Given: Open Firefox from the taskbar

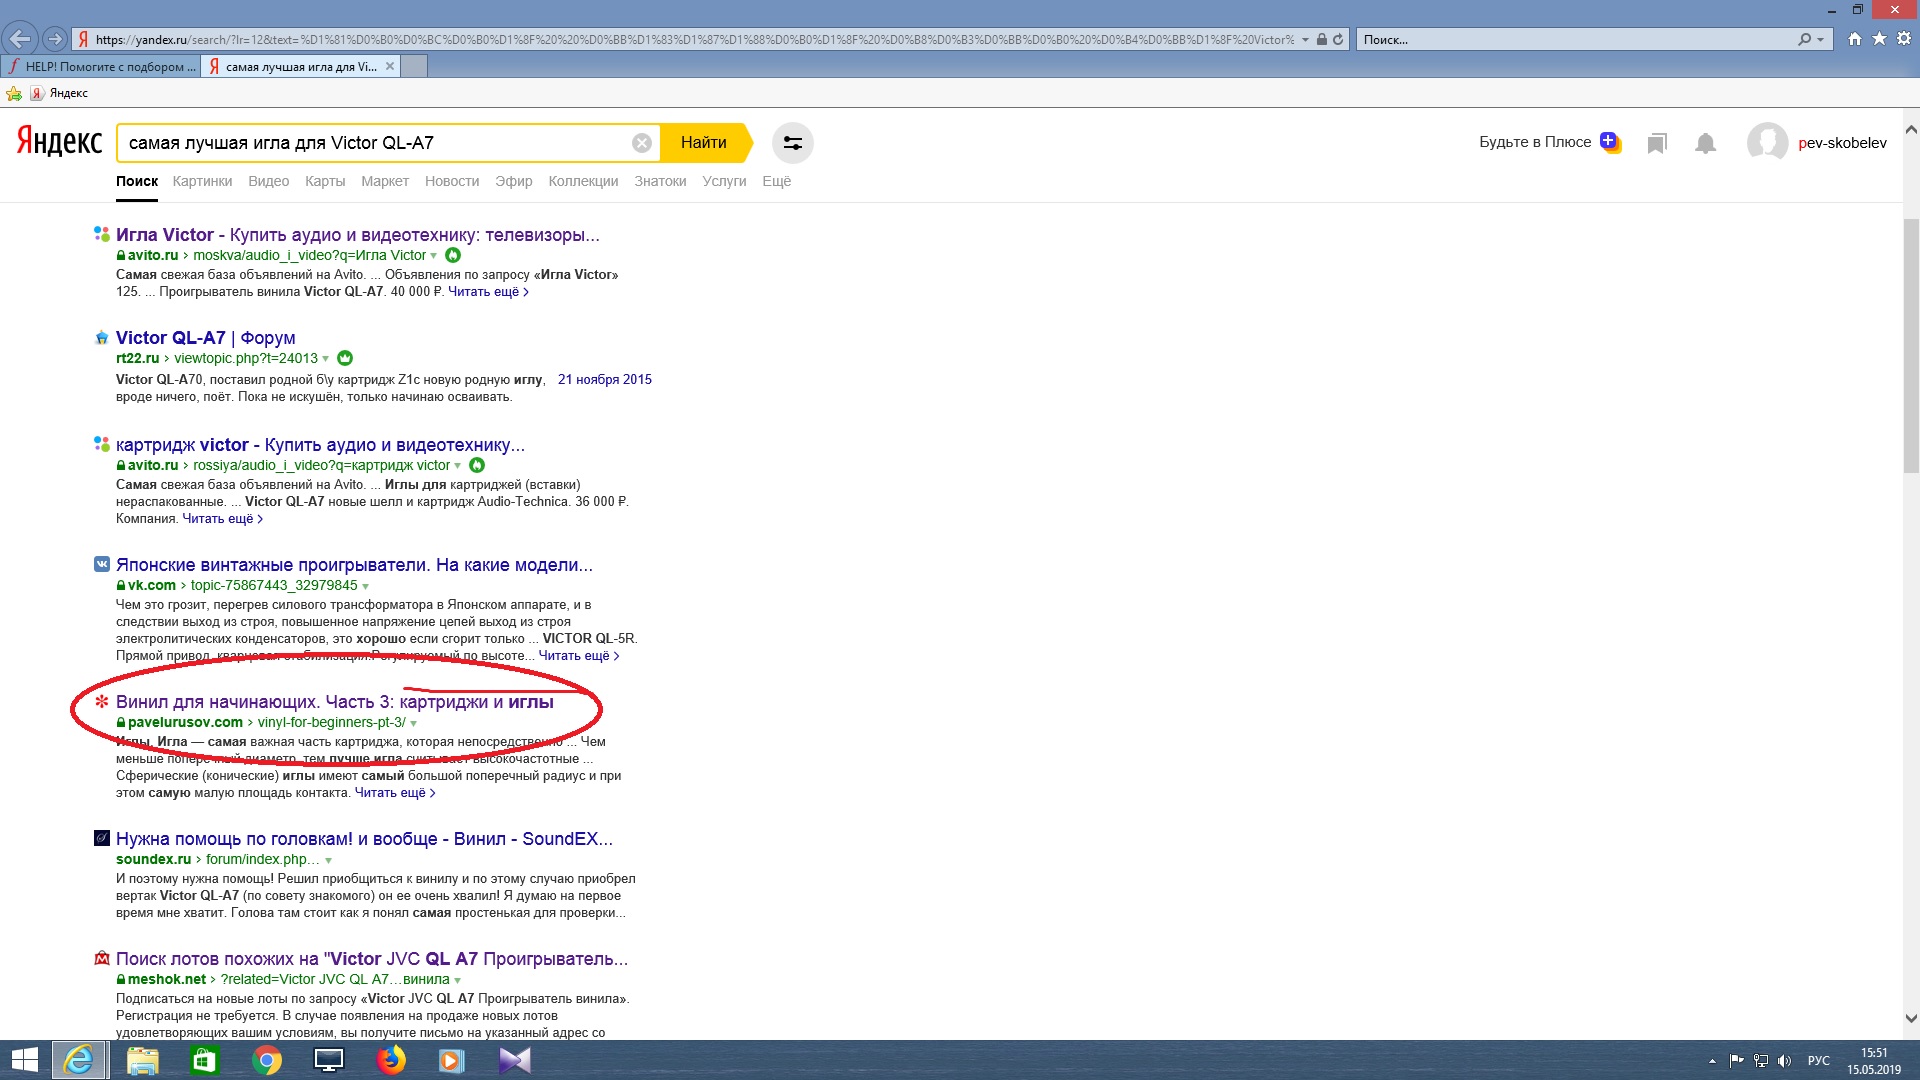Looking at the screenshot, I should click(x=391, y=1060).
